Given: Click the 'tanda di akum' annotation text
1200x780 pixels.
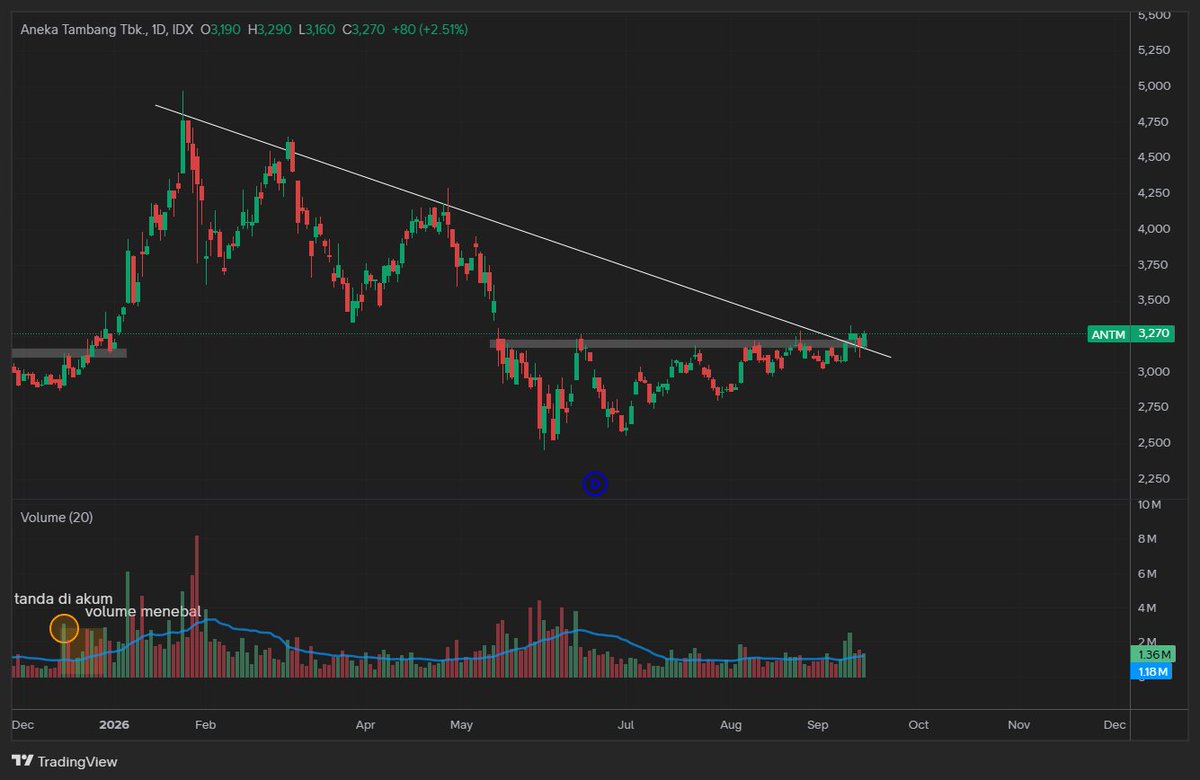Looking at the screenshot, I should click(x=64, y=599).
